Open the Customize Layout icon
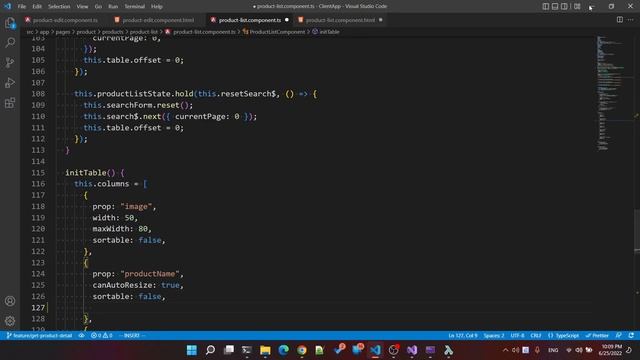The width and height of the screenshot is (640, 360). click(x=577, y=6)
